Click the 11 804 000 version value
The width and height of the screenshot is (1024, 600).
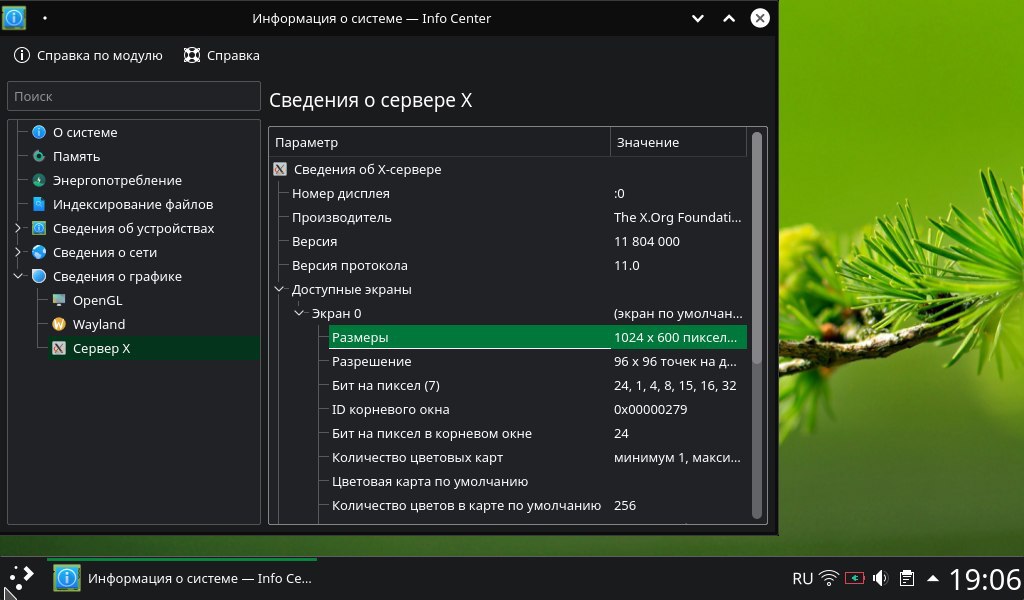(647, 242)
